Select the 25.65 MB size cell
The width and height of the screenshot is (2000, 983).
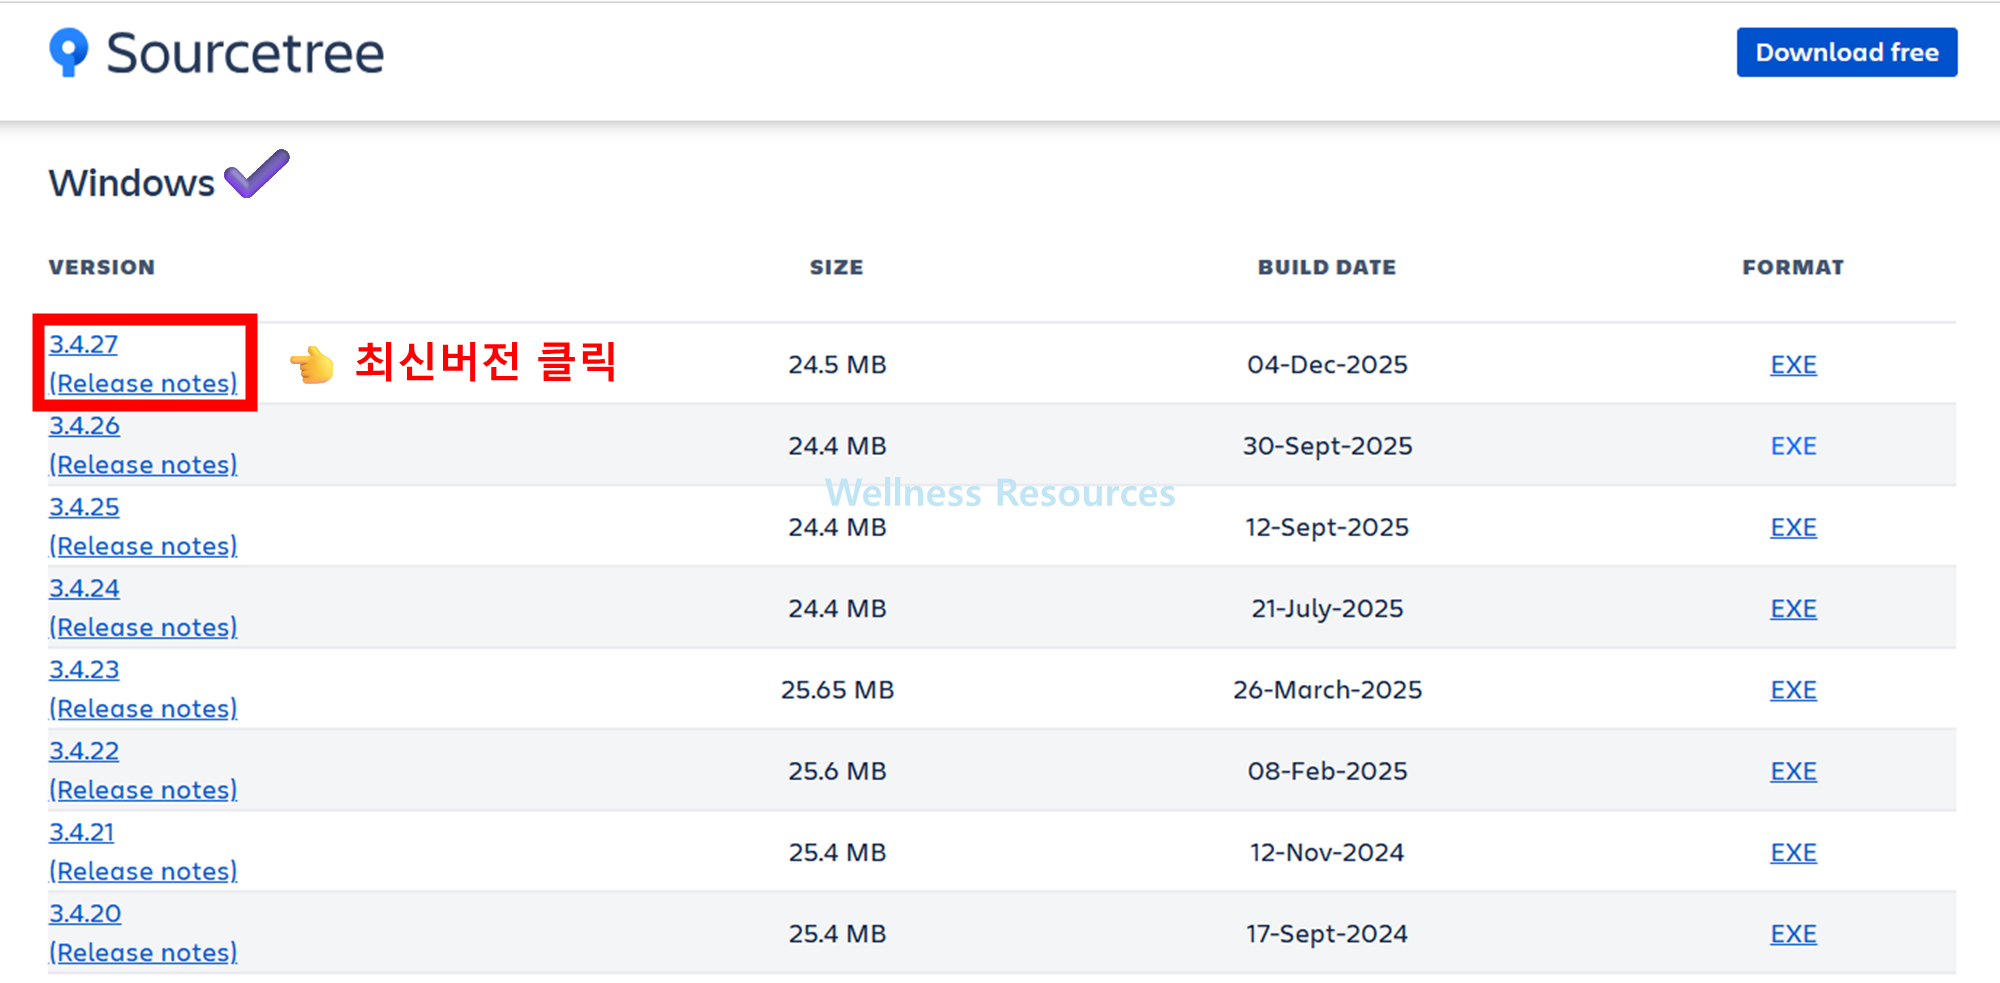(837, 690)
